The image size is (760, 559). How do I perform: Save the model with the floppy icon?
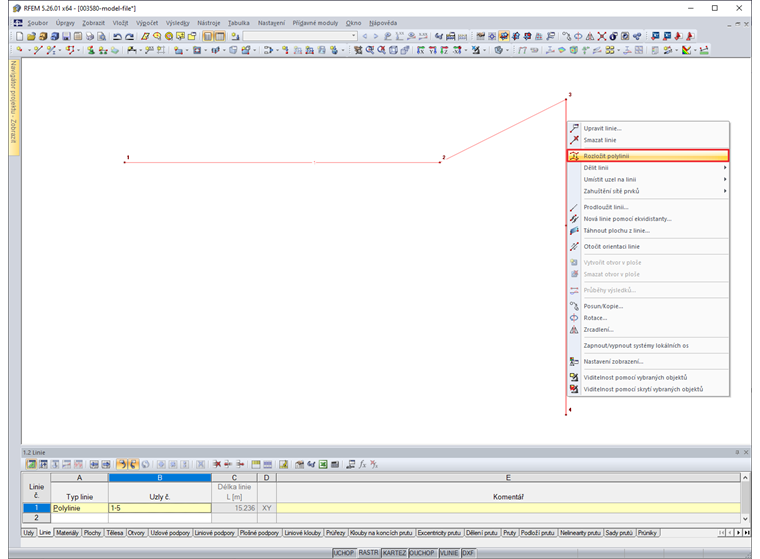pos(66,36)
